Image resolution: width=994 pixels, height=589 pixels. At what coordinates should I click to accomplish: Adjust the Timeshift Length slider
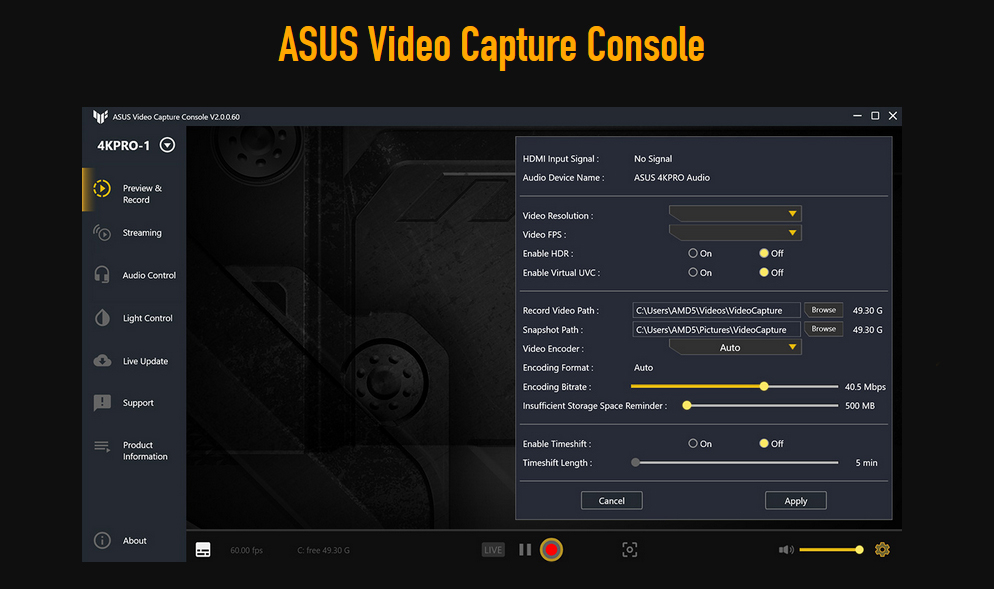pyautogui.click(x=635, y=462)
